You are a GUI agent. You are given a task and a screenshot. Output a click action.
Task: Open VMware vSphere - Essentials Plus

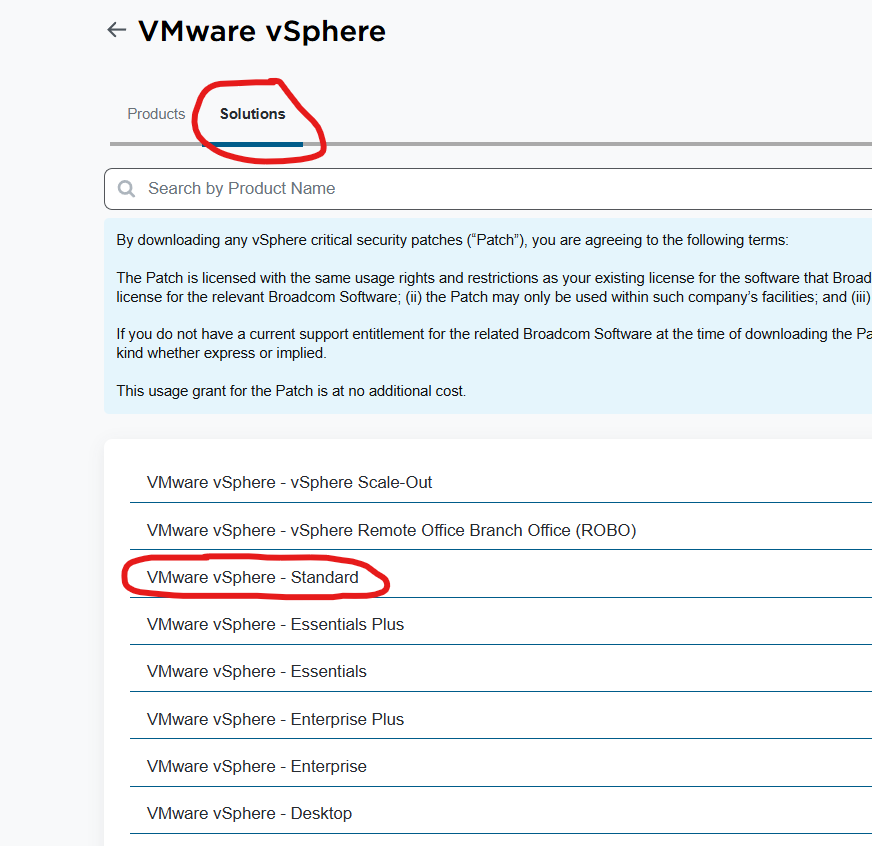(275, 624)
